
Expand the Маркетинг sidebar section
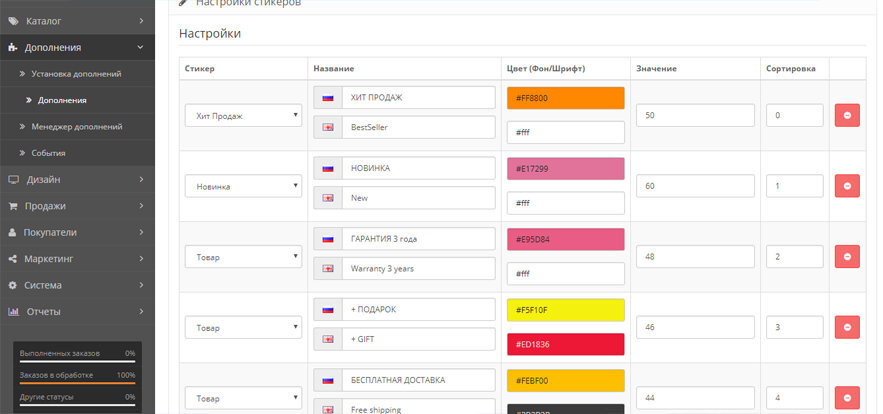pos(76,259)
